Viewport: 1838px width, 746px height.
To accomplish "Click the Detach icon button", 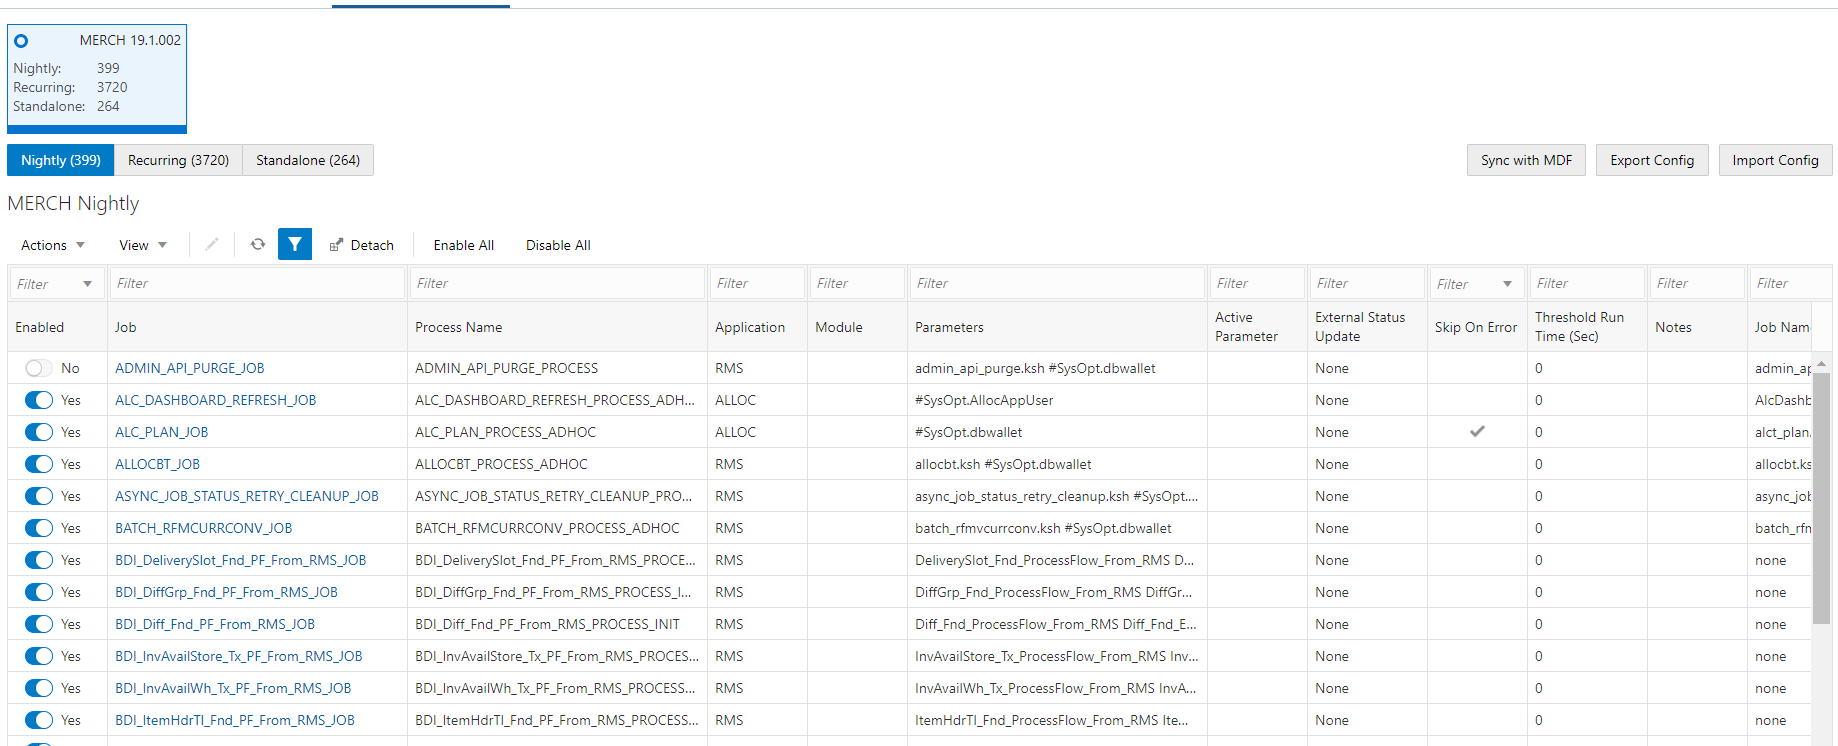I will (x=362, y=245).
